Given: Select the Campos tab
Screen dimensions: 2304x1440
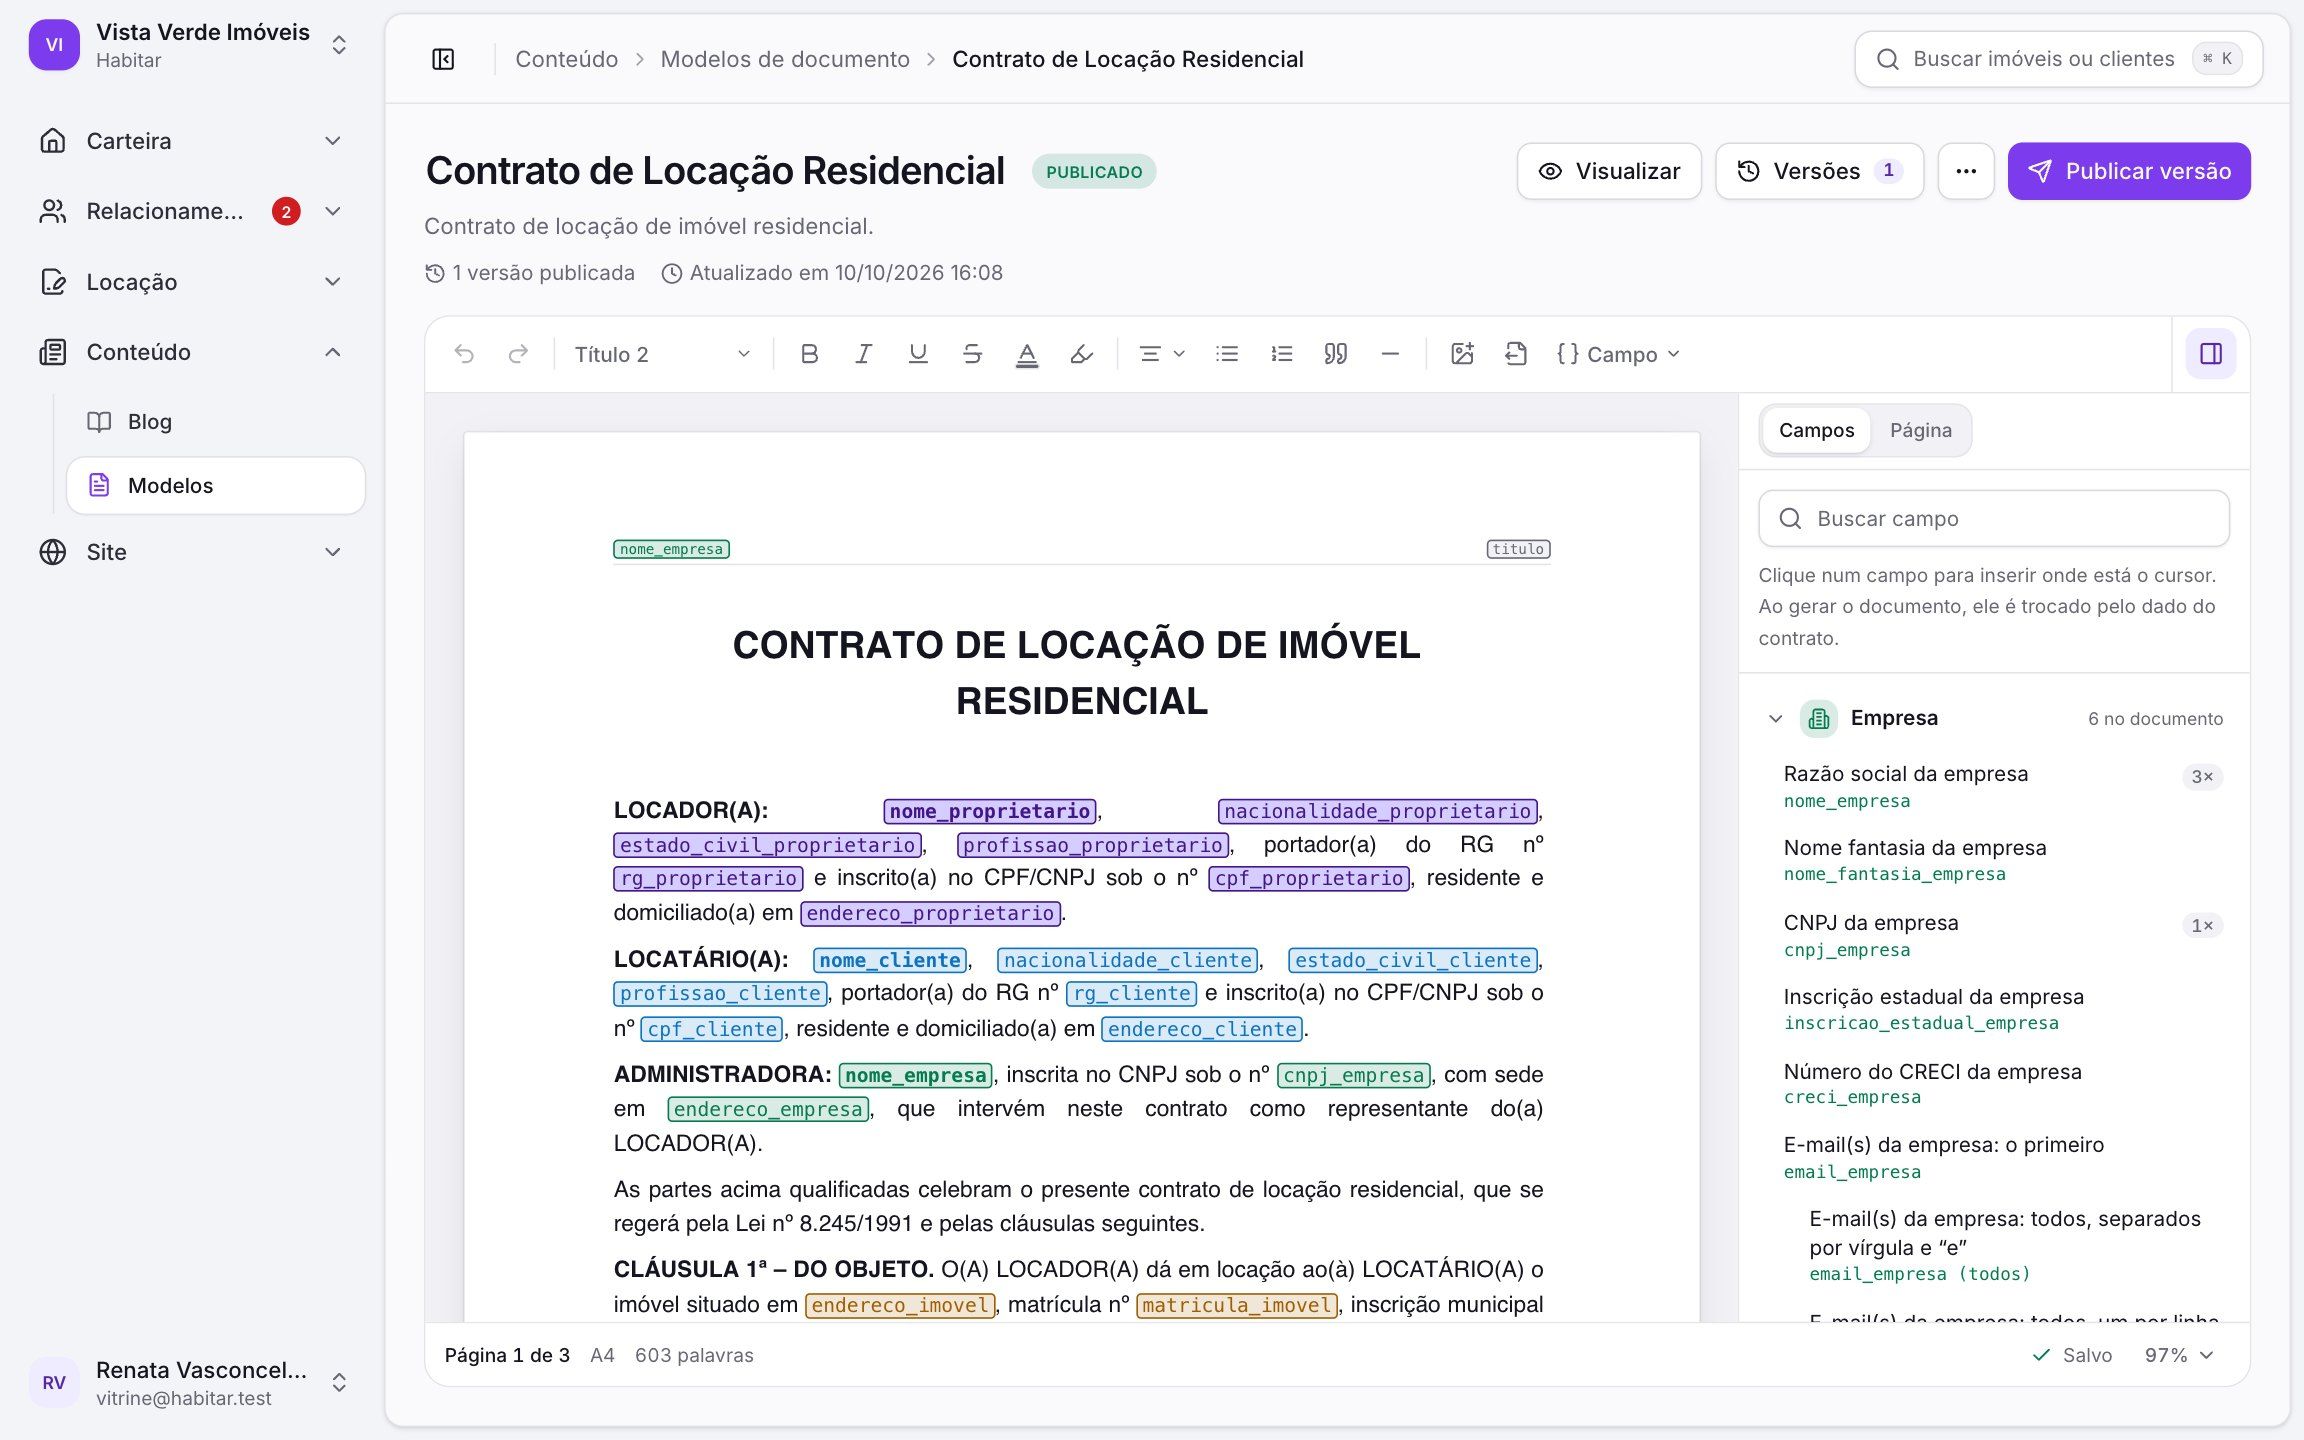Looking at the screenshot, I should point(1816,430).
